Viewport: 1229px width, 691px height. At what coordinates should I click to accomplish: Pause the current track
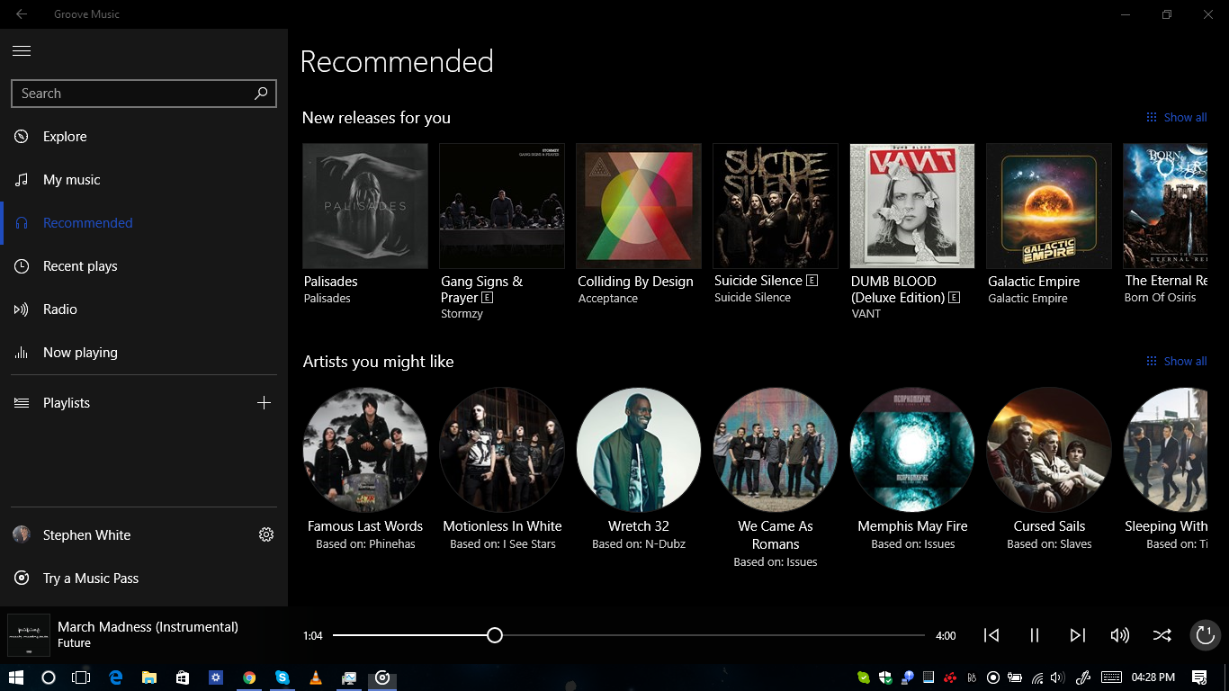[x=1034, y=635]
